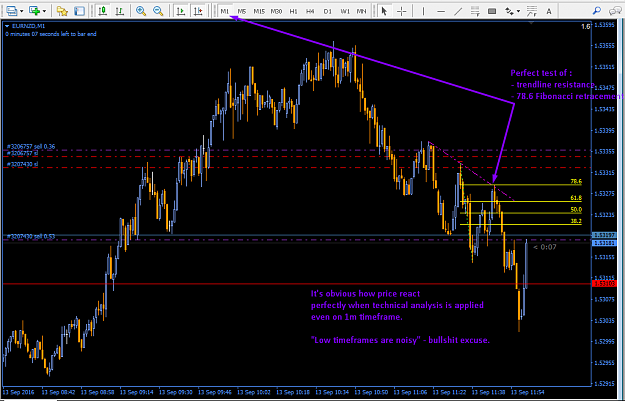Toggle auto scroll to latest bar

[x=181, y=11]
